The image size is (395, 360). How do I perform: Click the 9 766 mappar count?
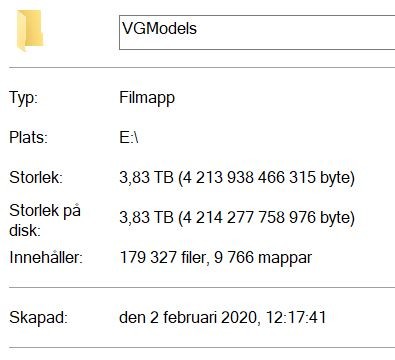click(x=263, y=257)
